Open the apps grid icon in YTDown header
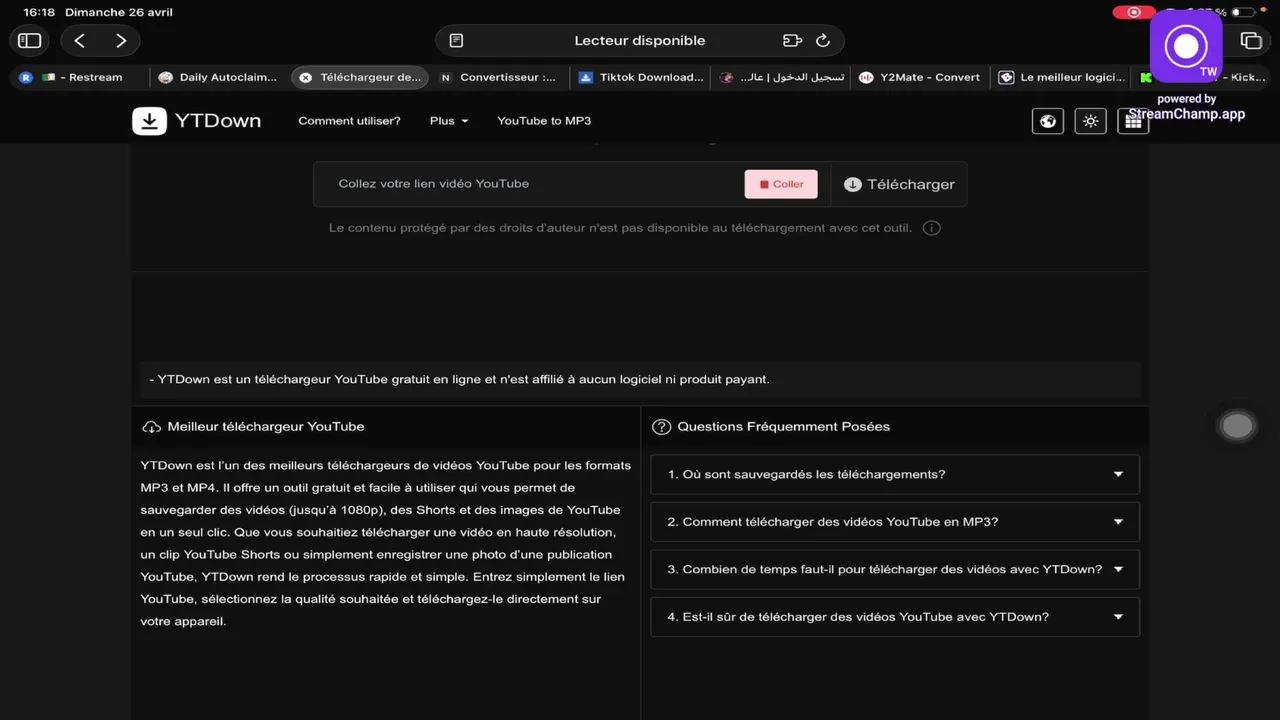Screen dimensions: 1280x720 point(1133,121)
